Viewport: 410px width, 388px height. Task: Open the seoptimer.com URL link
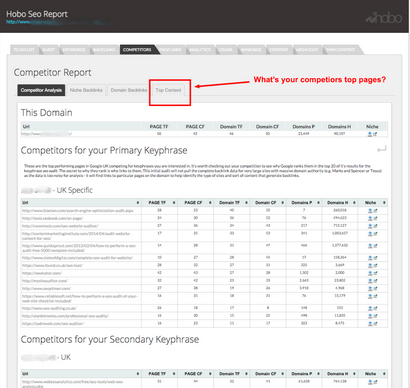click(x=46, y=289)
